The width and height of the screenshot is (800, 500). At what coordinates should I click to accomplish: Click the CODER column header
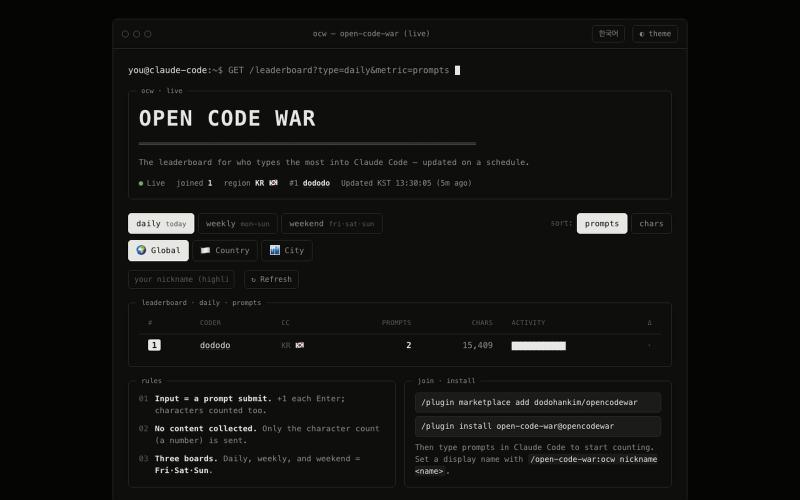click(x=210, y=322)
